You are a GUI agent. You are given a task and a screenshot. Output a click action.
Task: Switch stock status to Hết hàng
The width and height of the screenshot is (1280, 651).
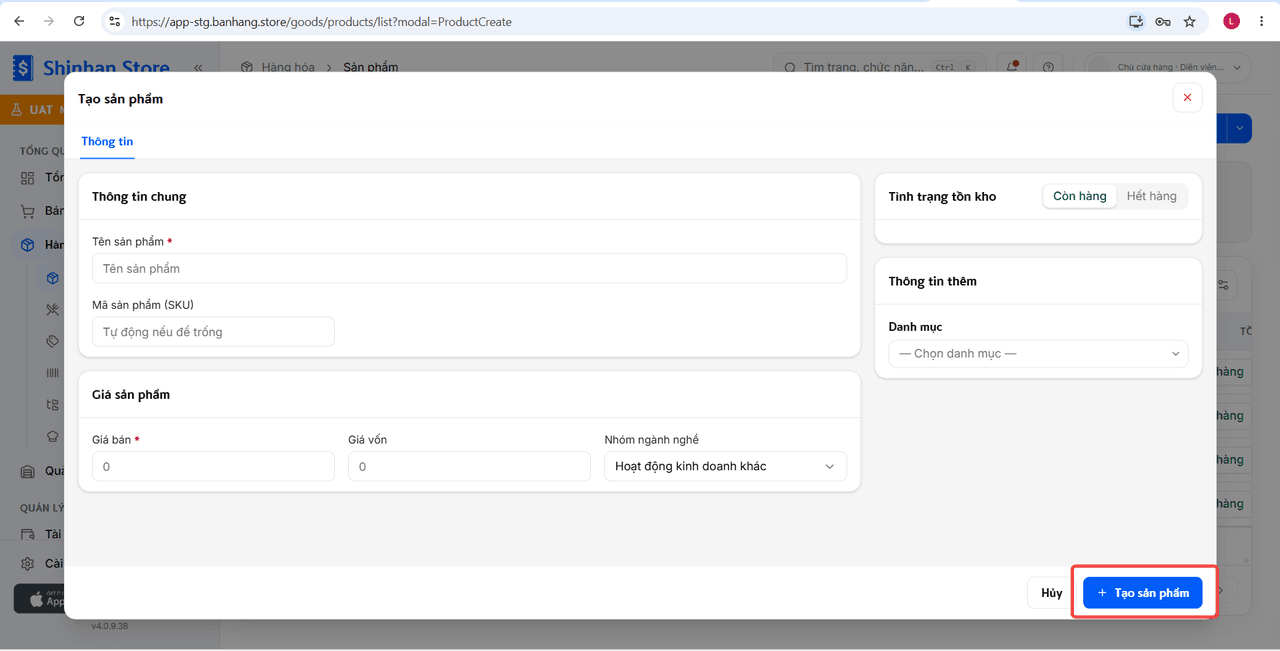point(1152,196)
